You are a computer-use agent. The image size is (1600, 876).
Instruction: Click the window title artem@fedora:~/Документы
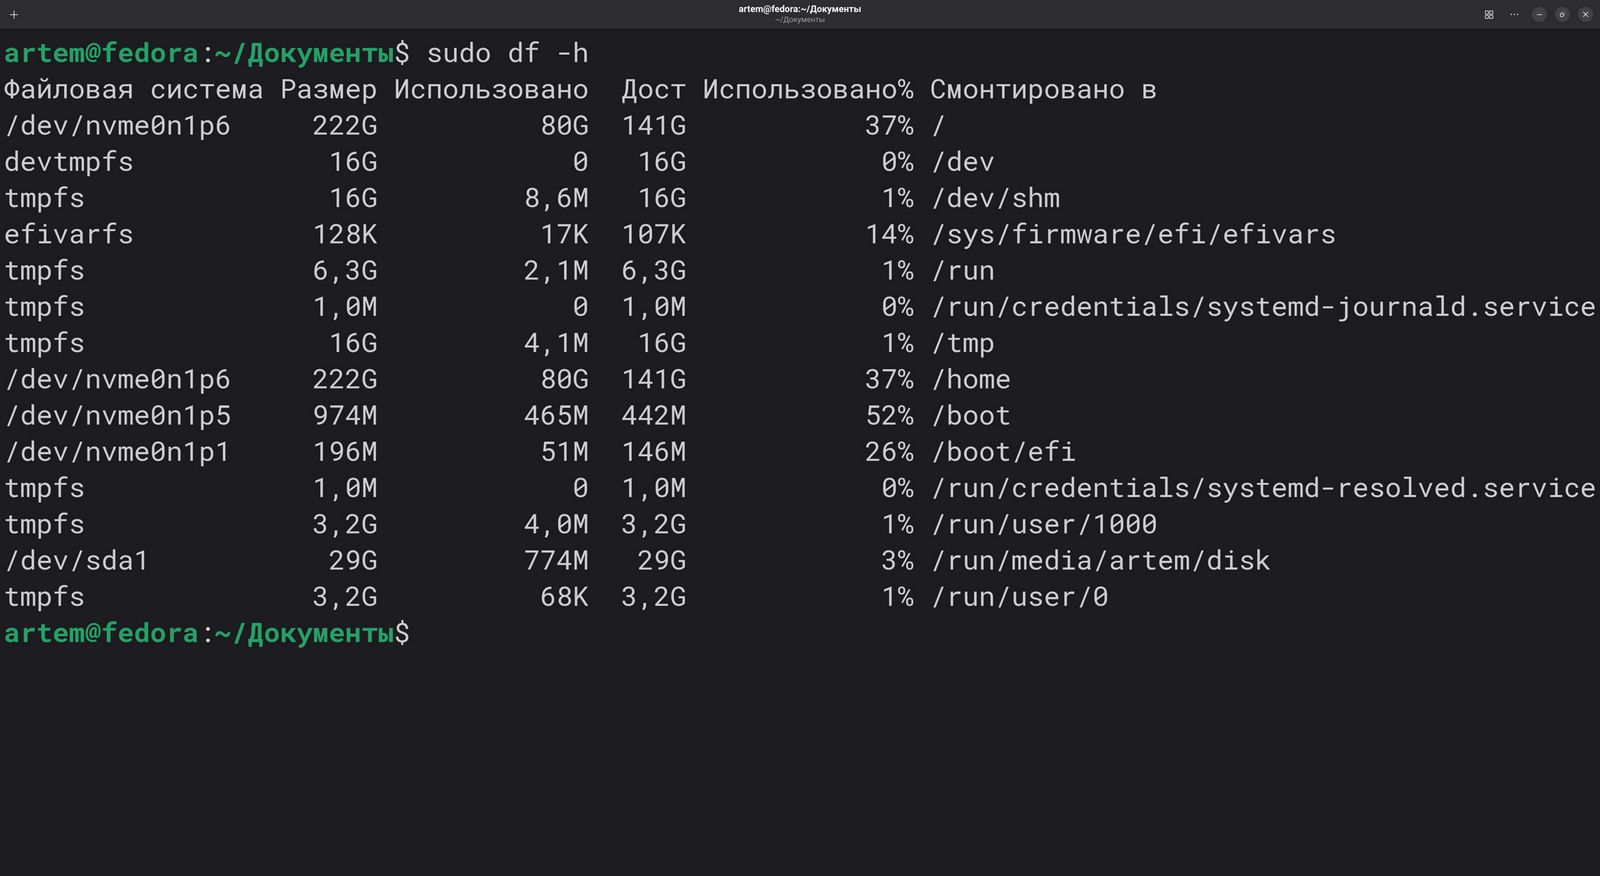799,9
